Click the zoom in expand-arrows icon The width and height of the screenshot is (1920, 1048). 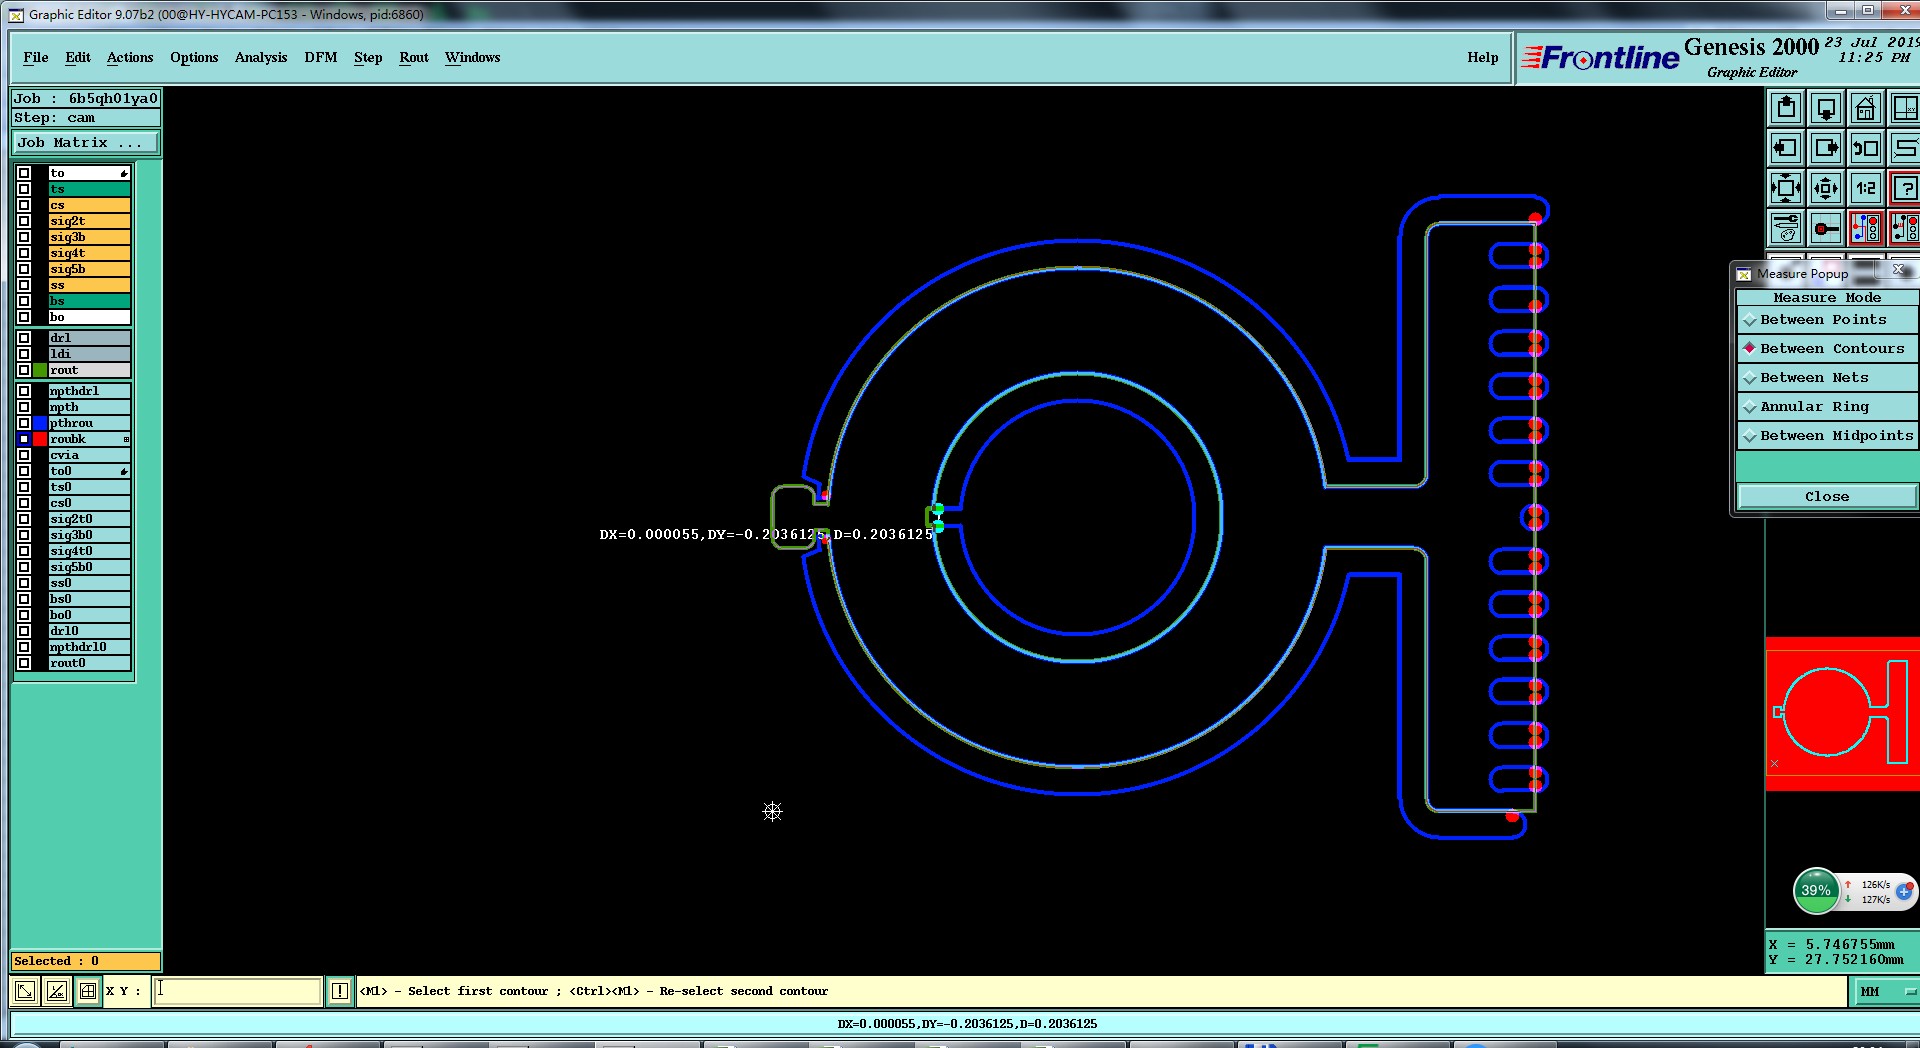tap(1786, 188)
